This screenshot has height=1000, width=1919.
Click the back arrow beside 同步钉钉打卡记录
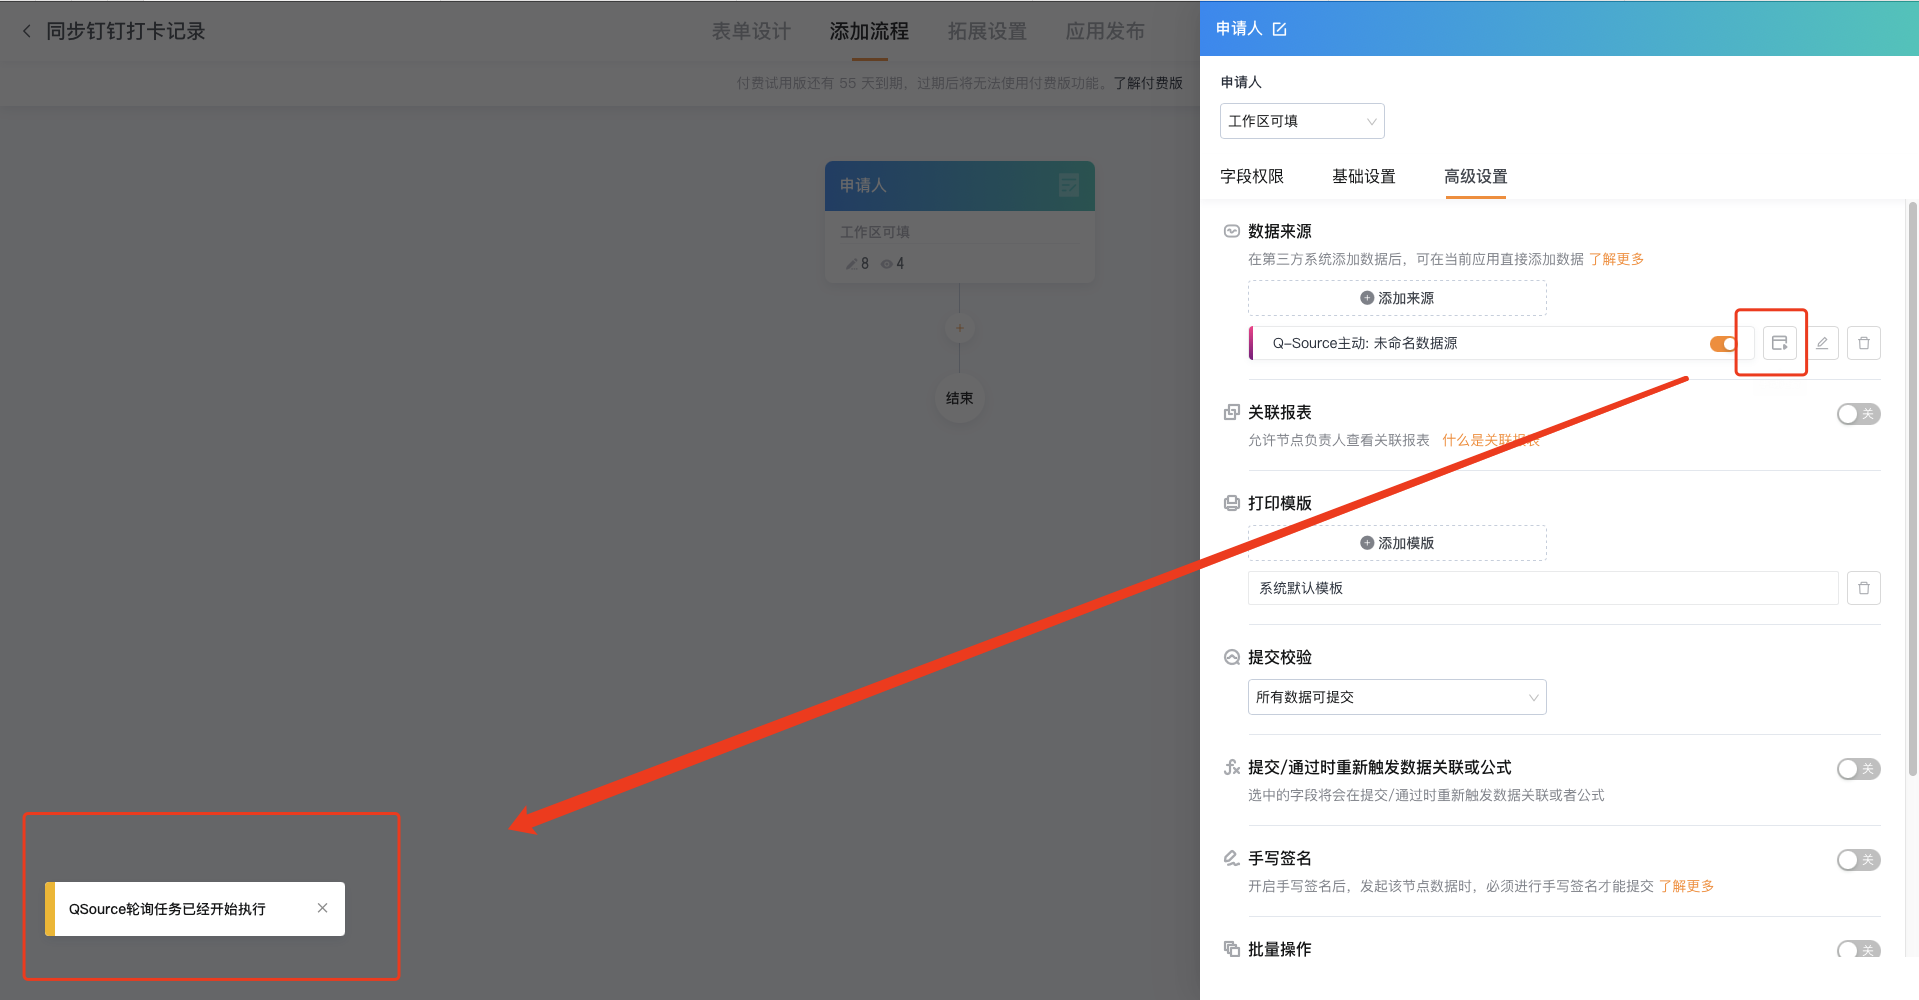27,31
